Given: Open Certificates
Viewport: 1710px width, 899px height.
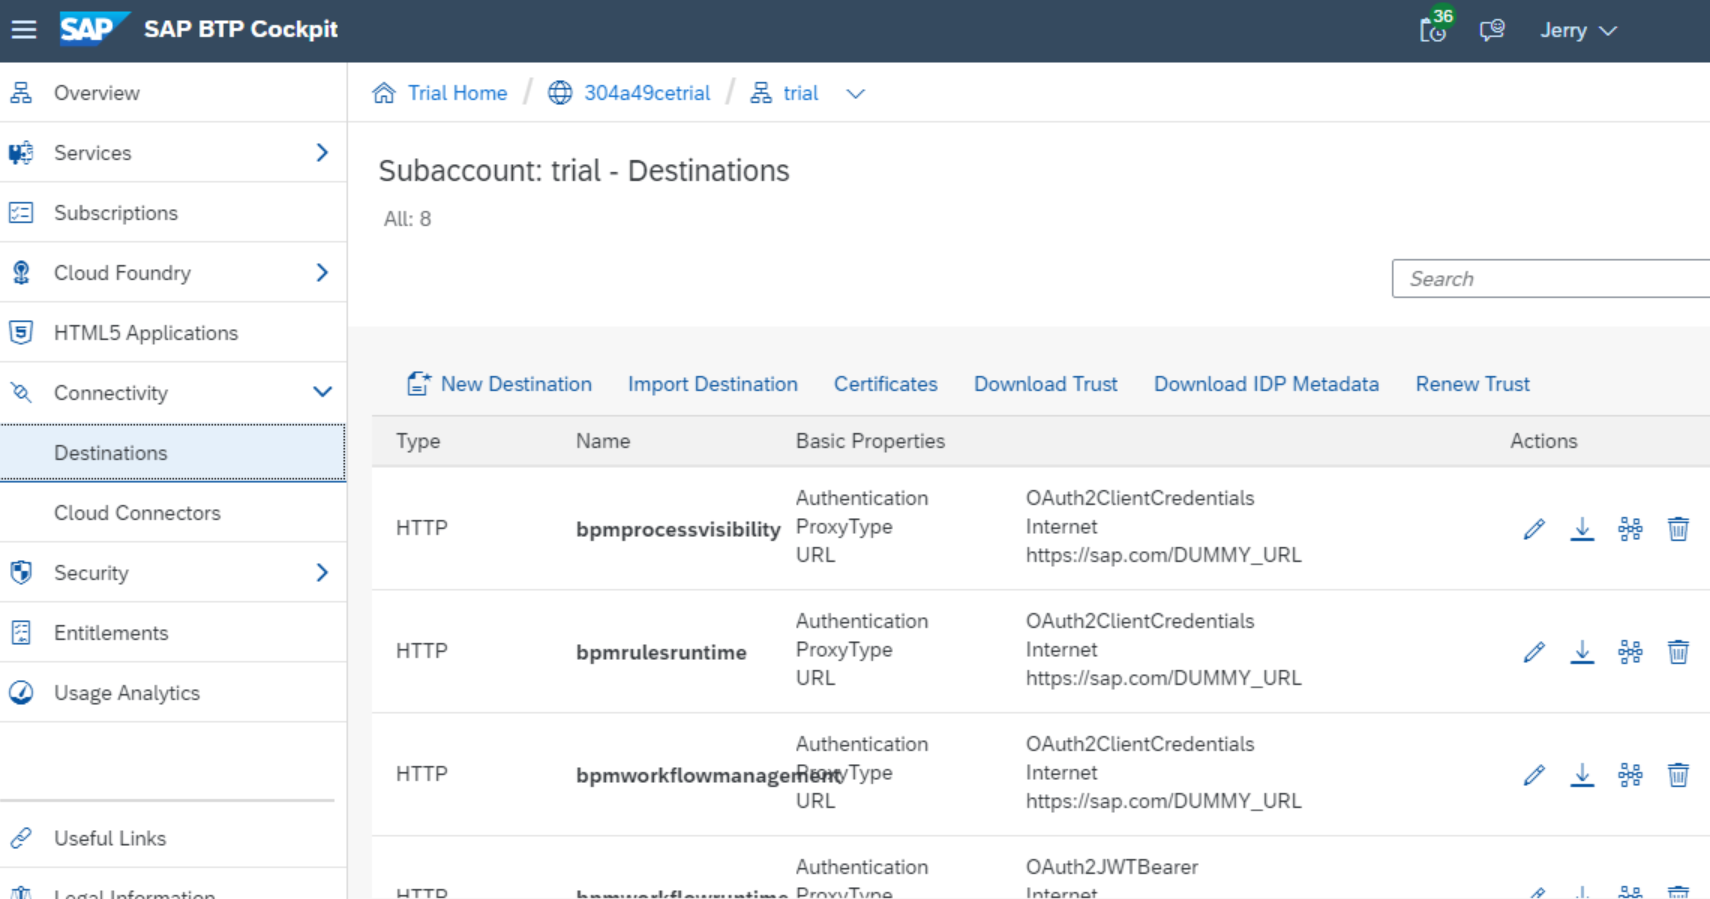Looking at the screenshot, I should [x=886, y=384].
